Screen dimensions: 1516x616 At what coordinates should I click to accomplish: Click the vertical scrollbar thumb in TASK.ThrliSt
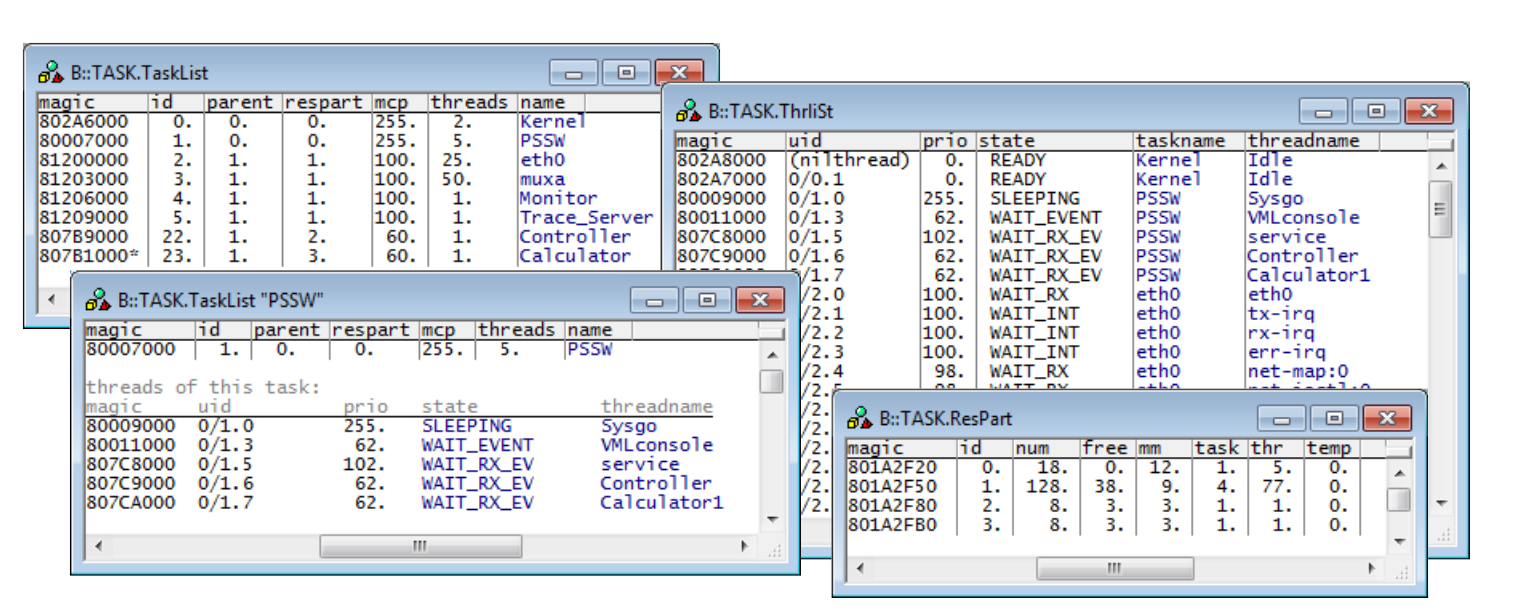click(1440, 209)
